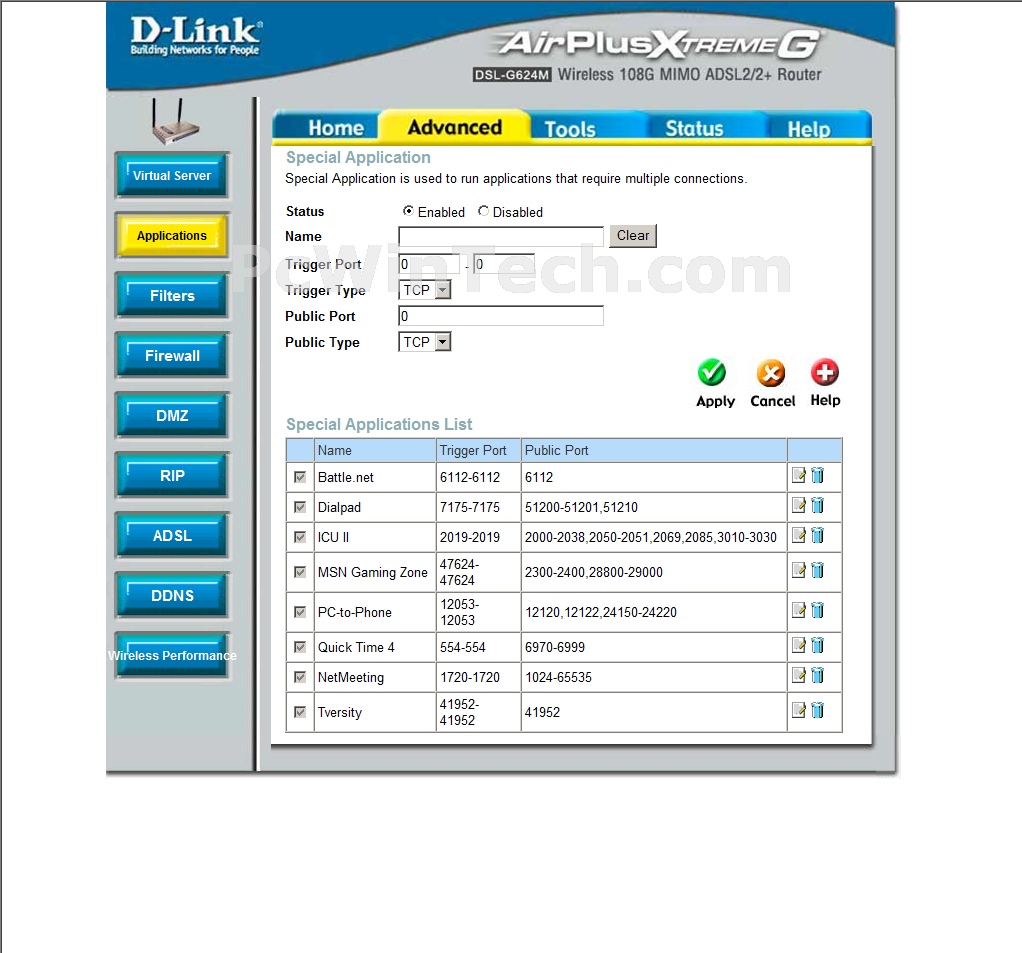Open the DMZ settings

(172, 415)
